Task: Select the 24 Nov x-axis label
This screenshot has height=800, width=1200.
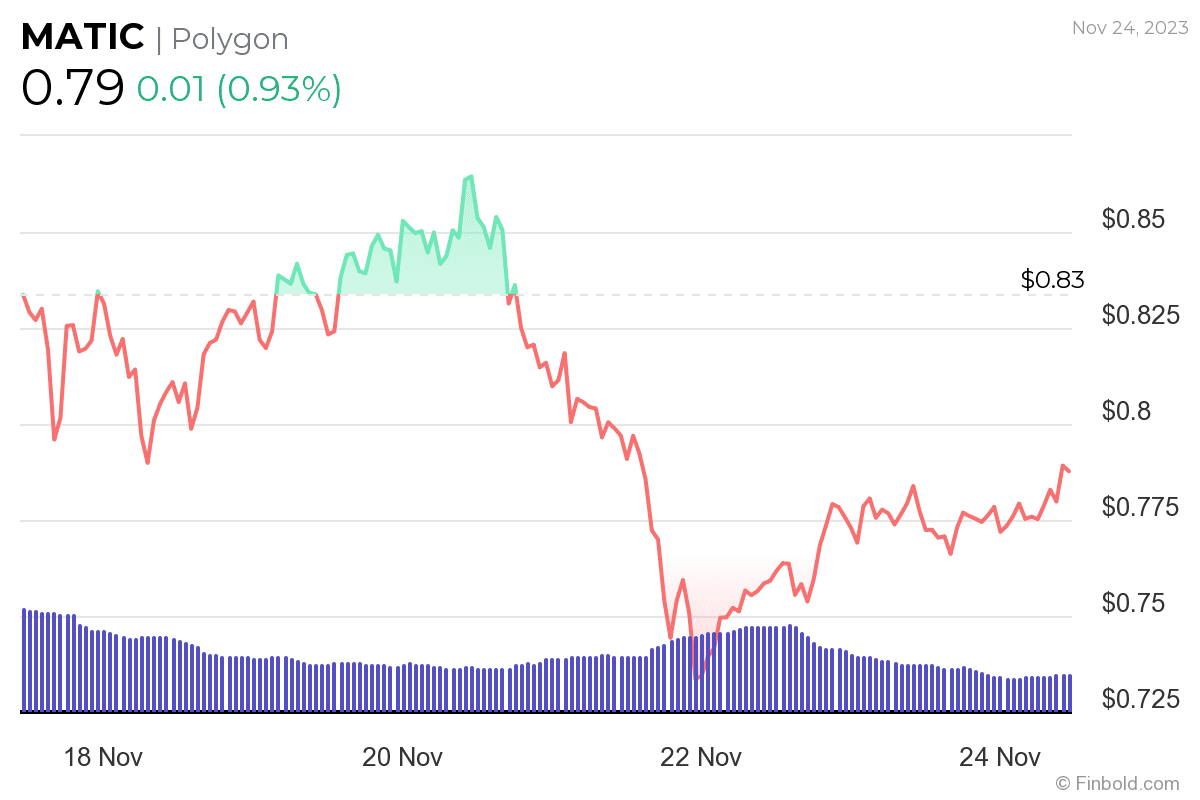Action: coord(1001,757)
